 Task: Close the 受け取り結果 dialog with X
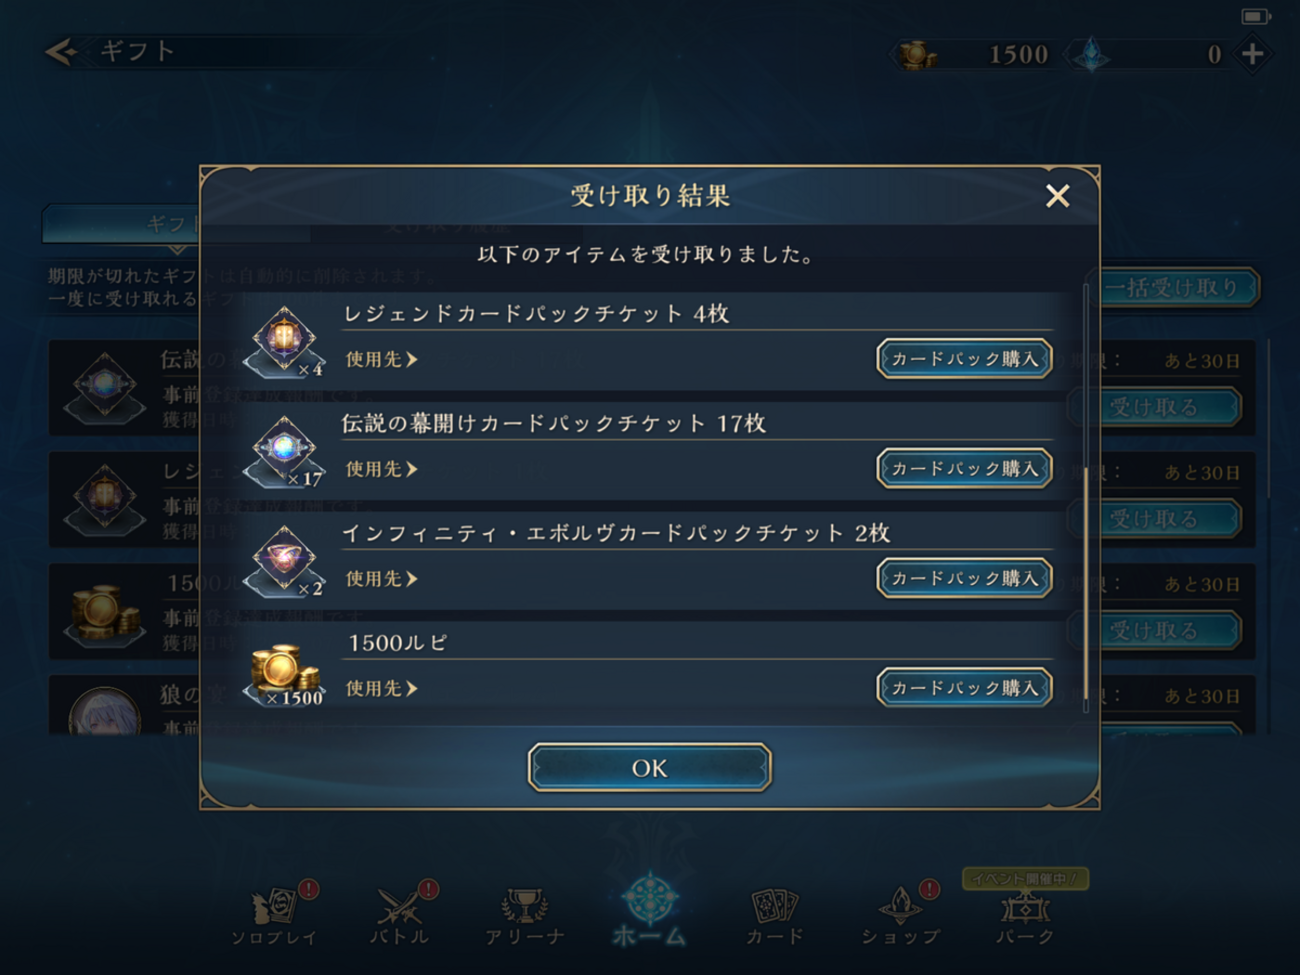(1057, 195)
